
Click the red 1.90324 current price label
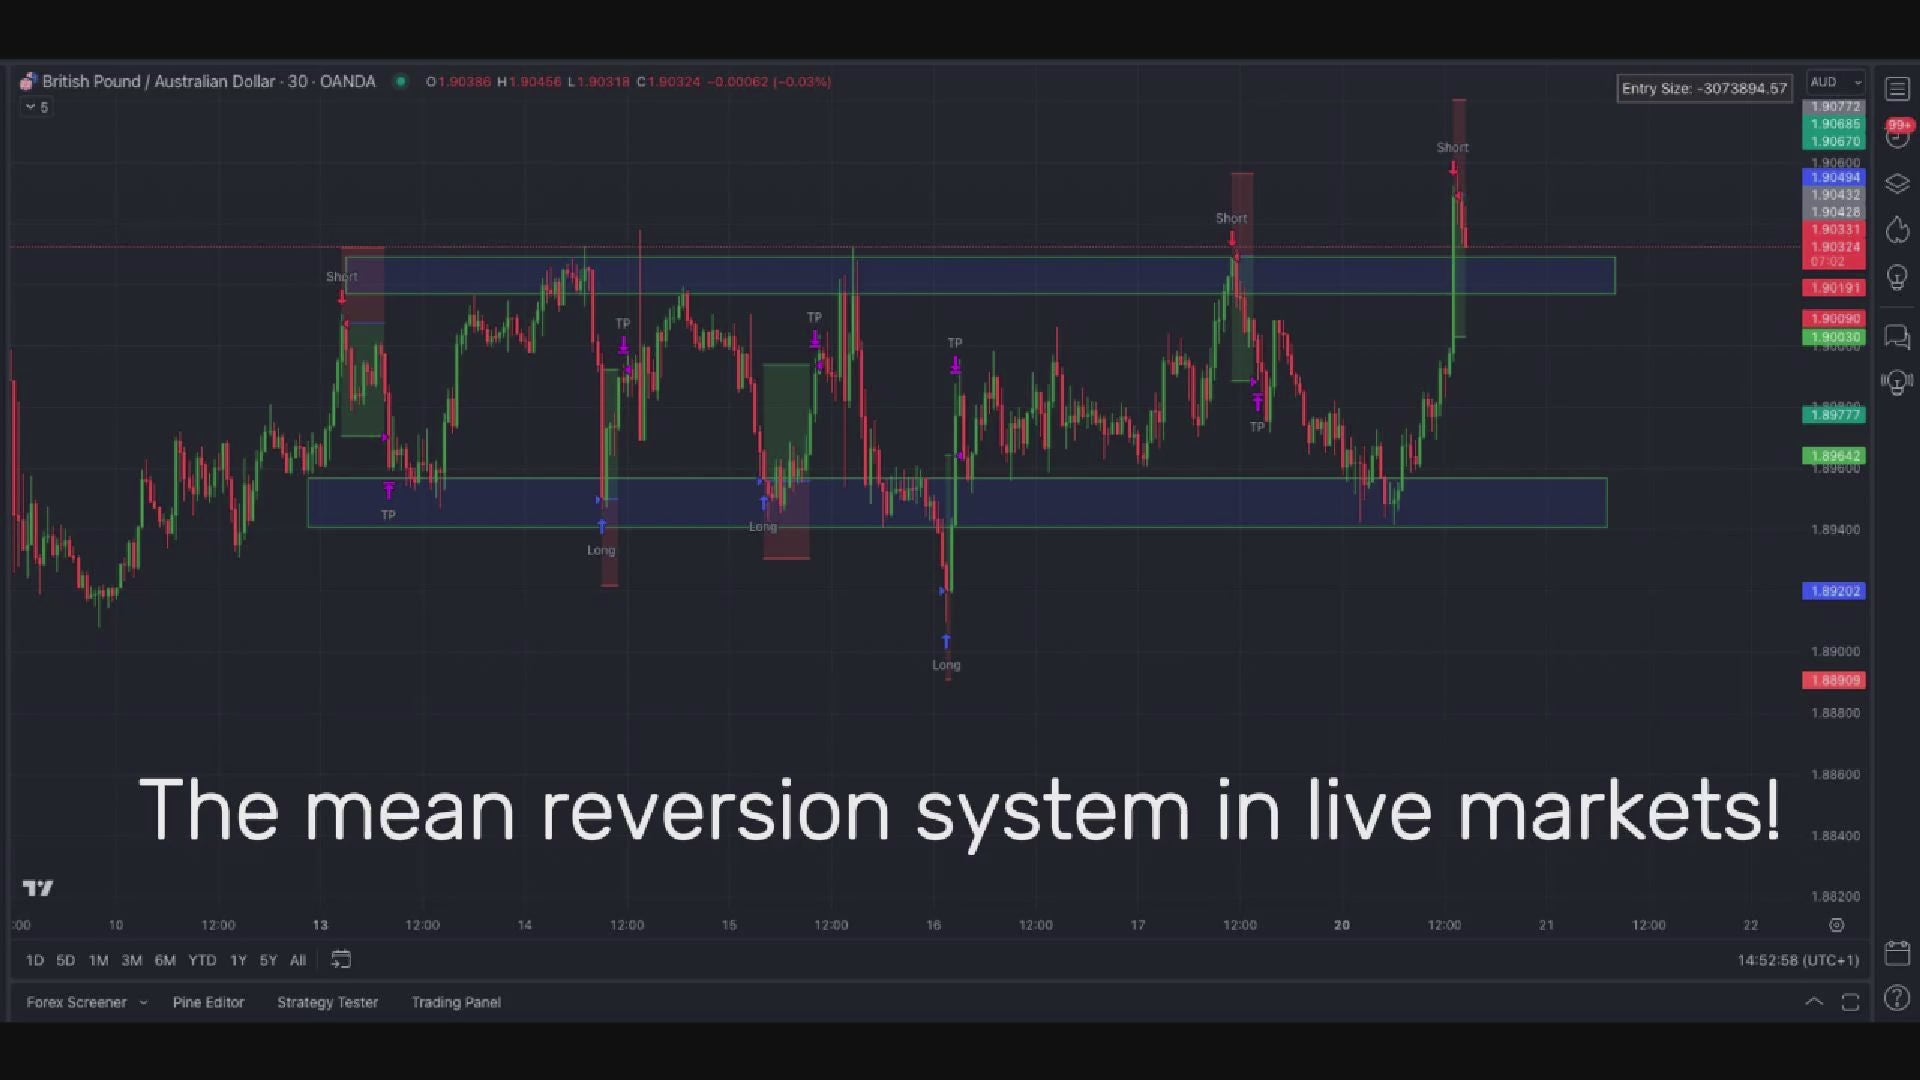(1834, 247)
